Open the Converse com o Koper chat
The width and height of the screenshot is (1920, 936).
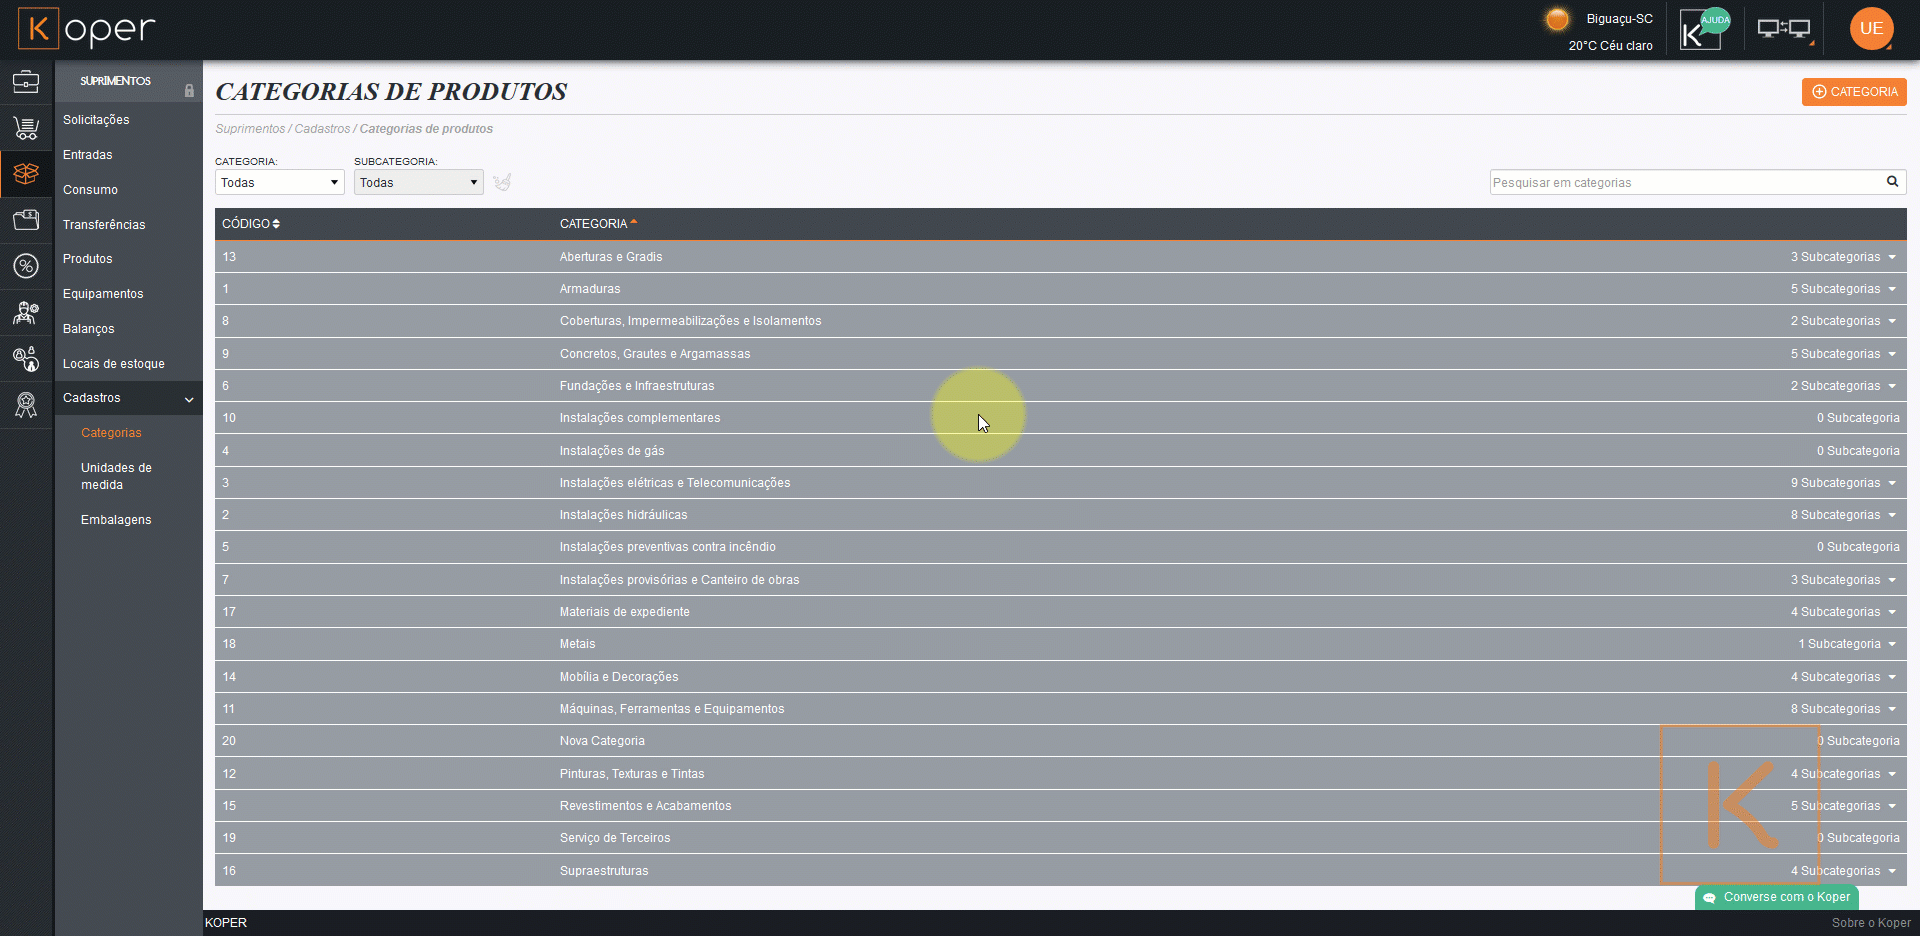pyautogui.click(x=1777, y=897)
